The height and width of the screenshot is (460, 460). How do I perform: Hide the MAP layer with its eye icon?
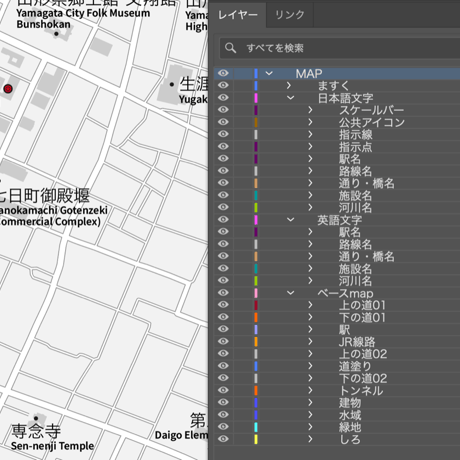[x=223, y=73]
